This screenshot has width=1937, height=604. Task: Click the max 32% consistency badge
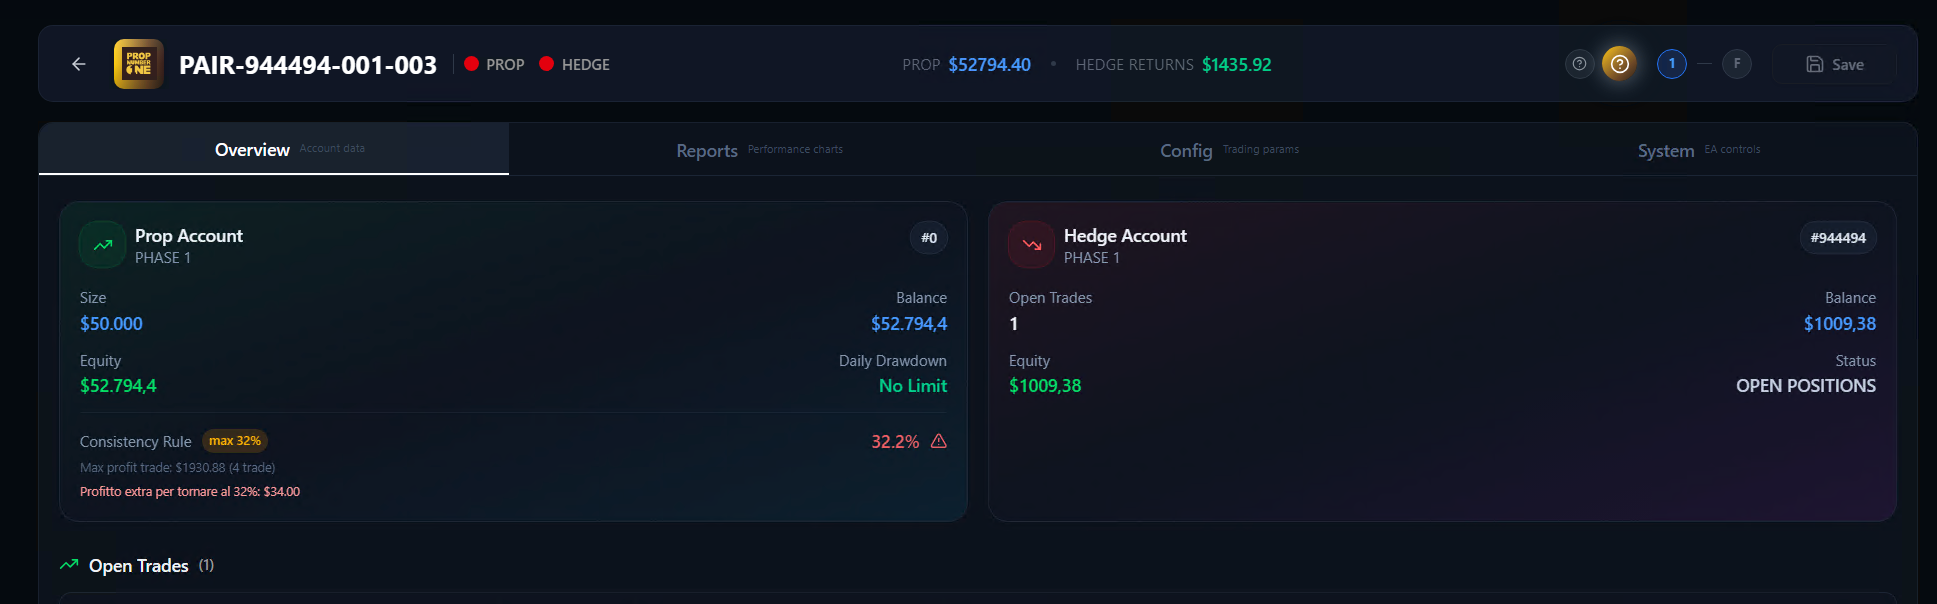(235, 441)
